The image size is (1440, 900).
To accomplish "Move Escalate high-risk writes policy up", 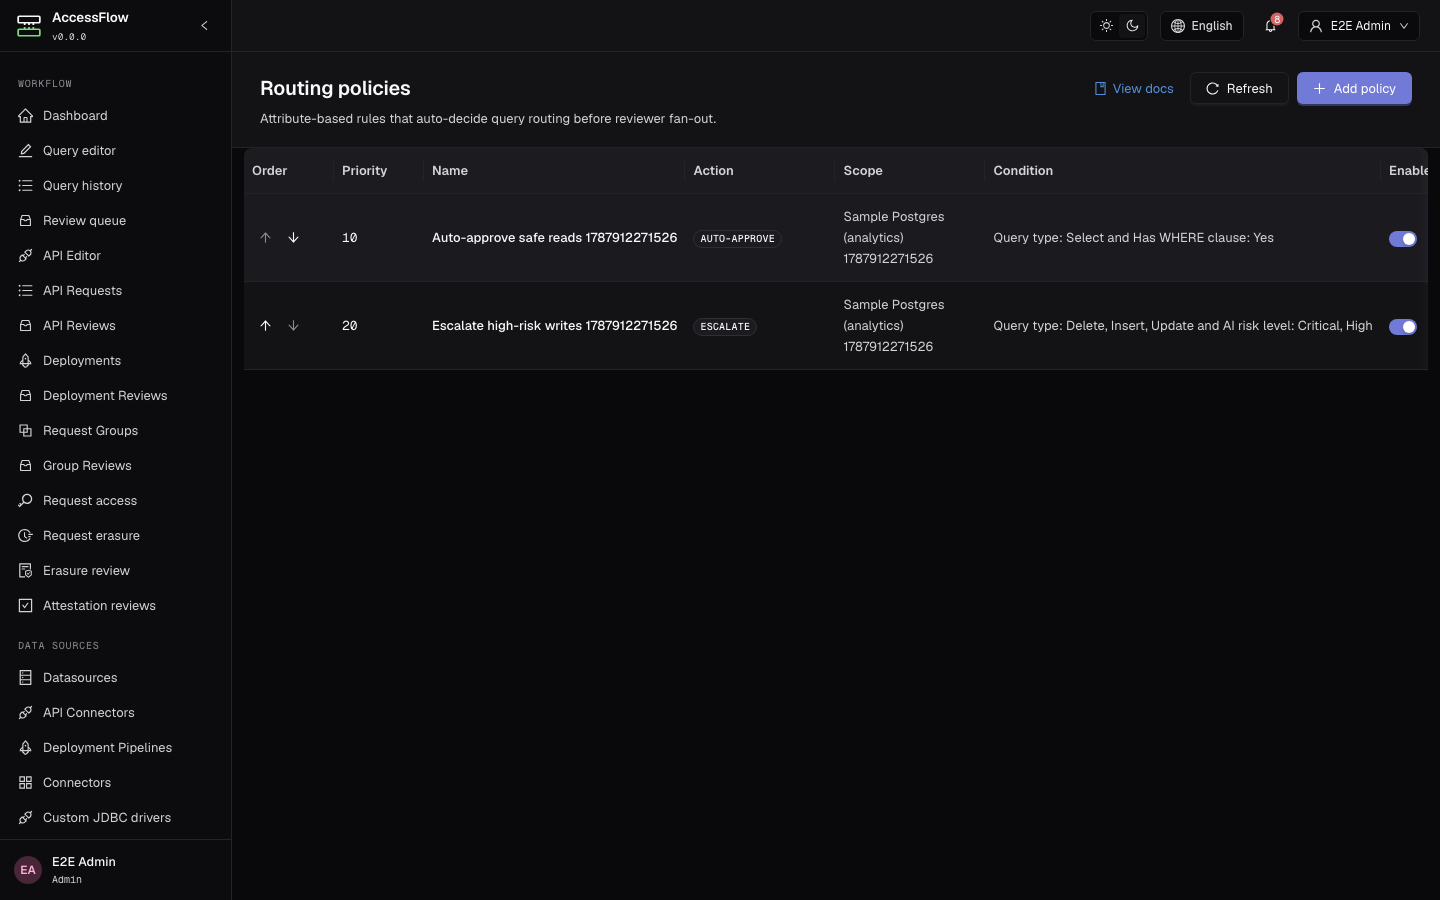I will (x=265, y=326).
